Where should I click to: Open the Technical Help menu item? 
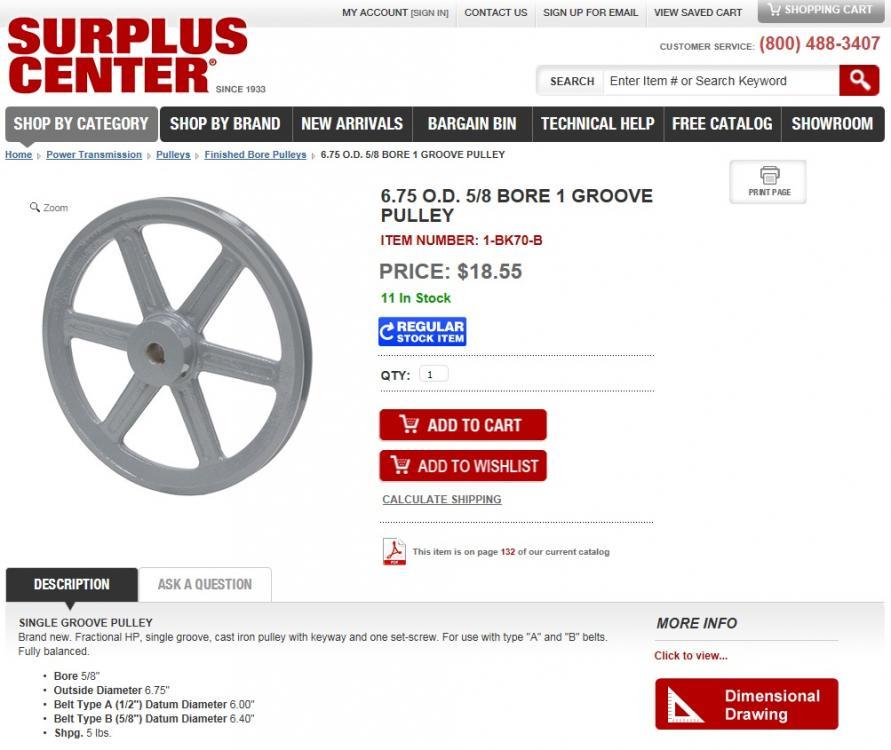pyautogui.click(x=597, y=124)
